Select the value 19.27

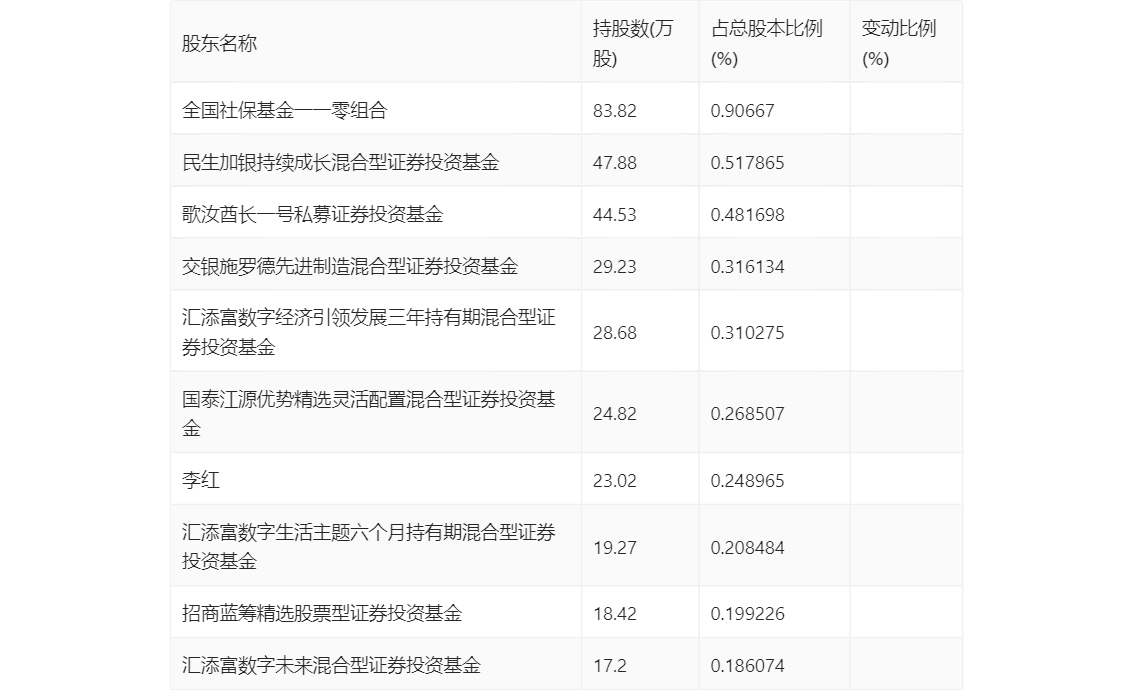coord(615,548)
